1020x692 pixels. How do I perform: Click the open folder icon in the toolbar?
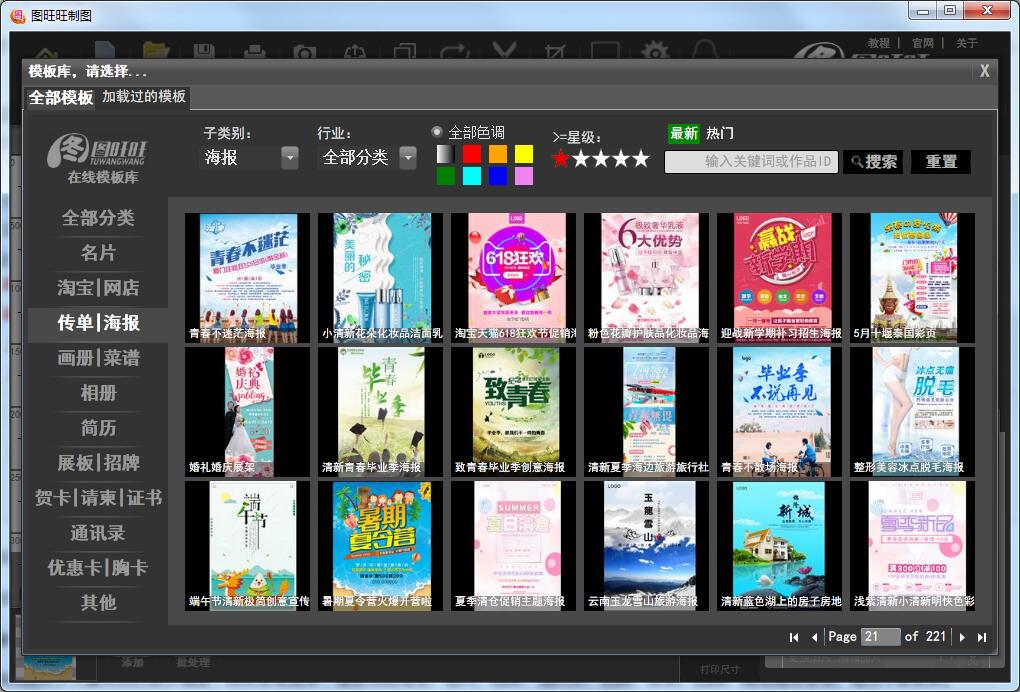[x=154, y=47]
